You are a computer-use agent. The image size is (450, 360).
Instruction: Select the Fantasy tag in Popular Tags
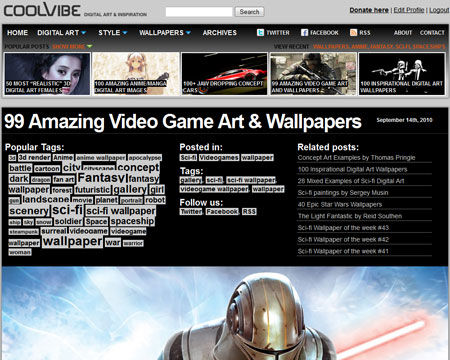pyautogui.click(x=101, y=178)
